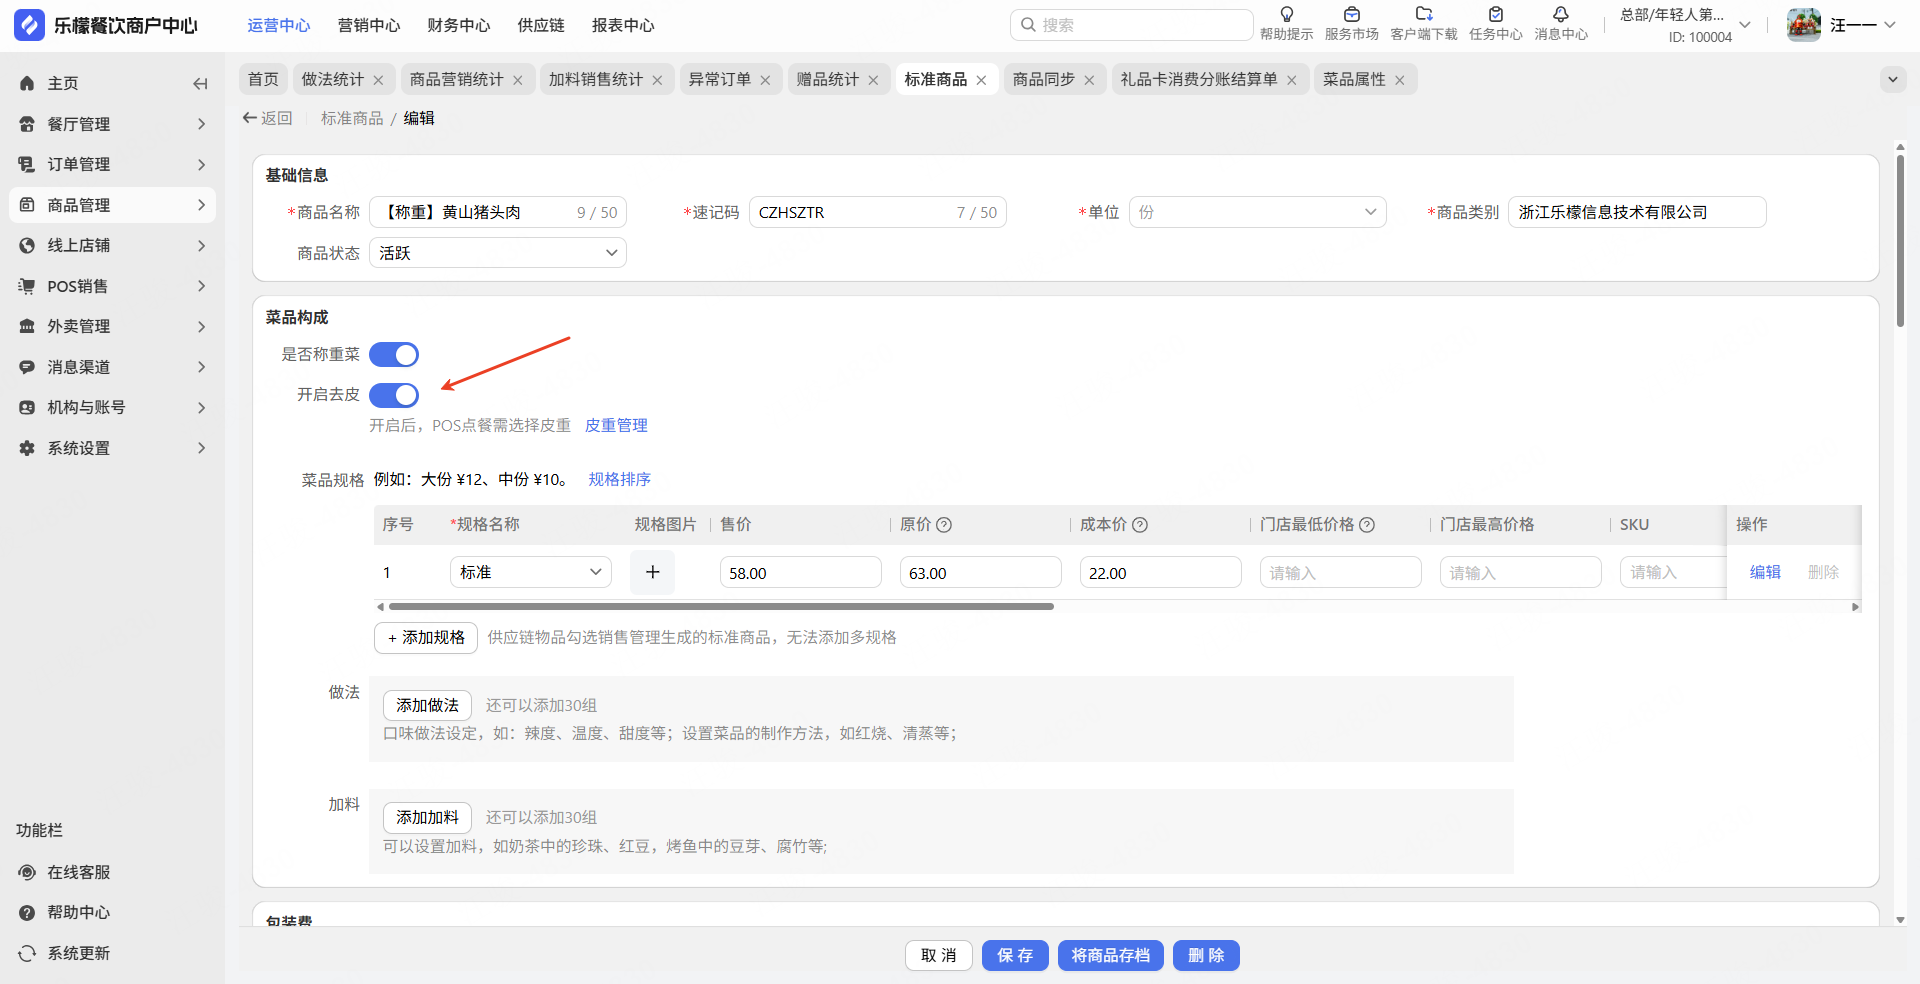Collapse the left sidebar with arrow icon

[x=200, y=84]
